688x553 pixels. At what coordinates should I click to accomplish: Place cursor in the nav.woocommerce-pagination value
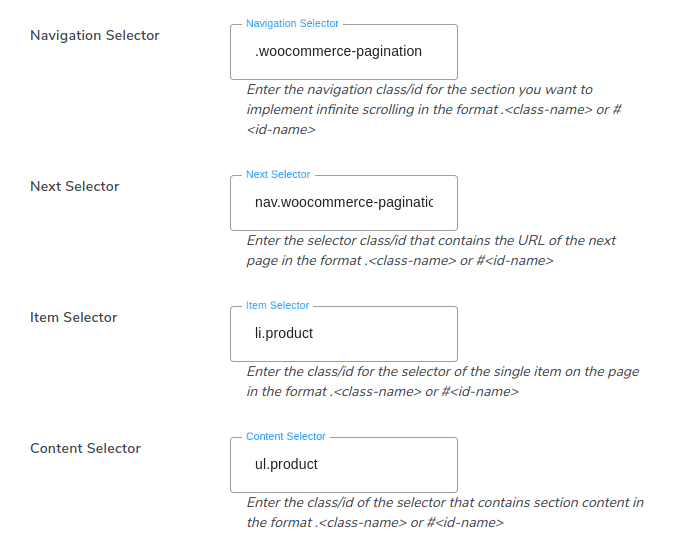tap(343, 202)
